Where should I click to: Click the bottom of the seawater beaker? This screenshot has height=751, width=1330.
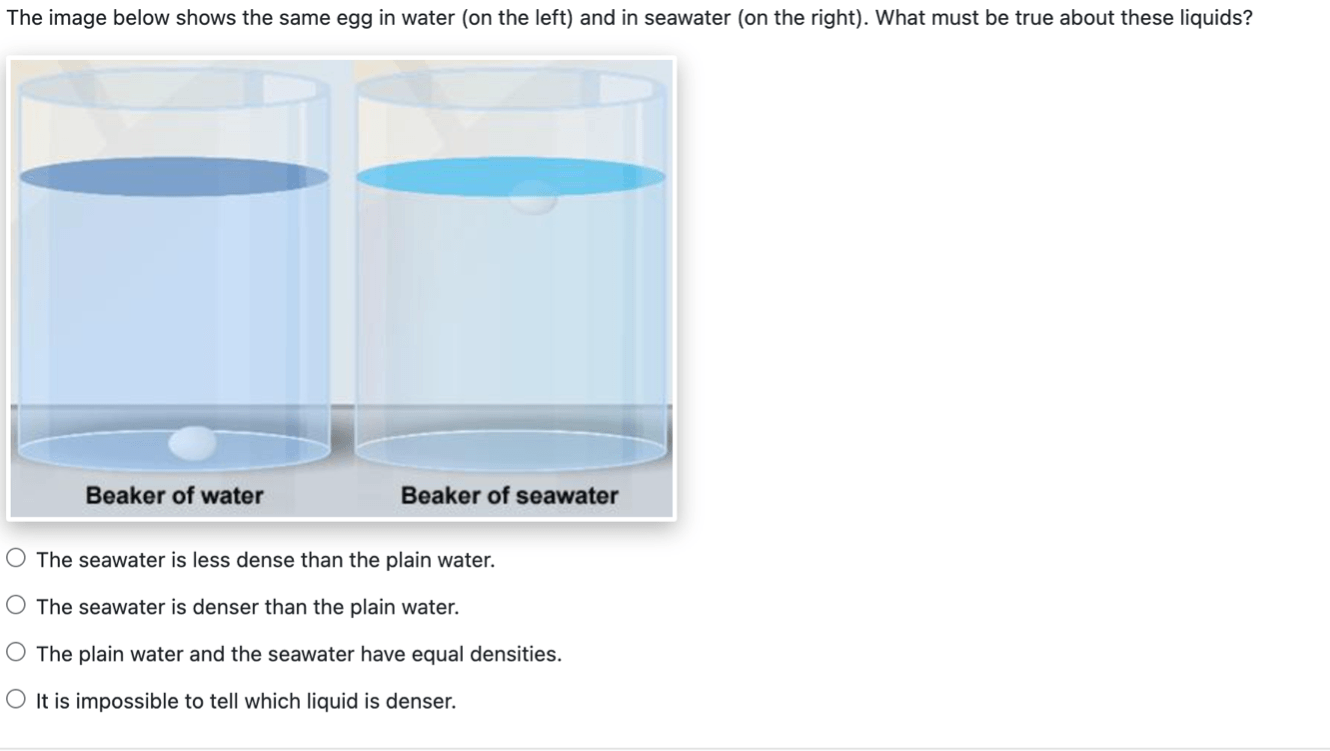(511, 450)
